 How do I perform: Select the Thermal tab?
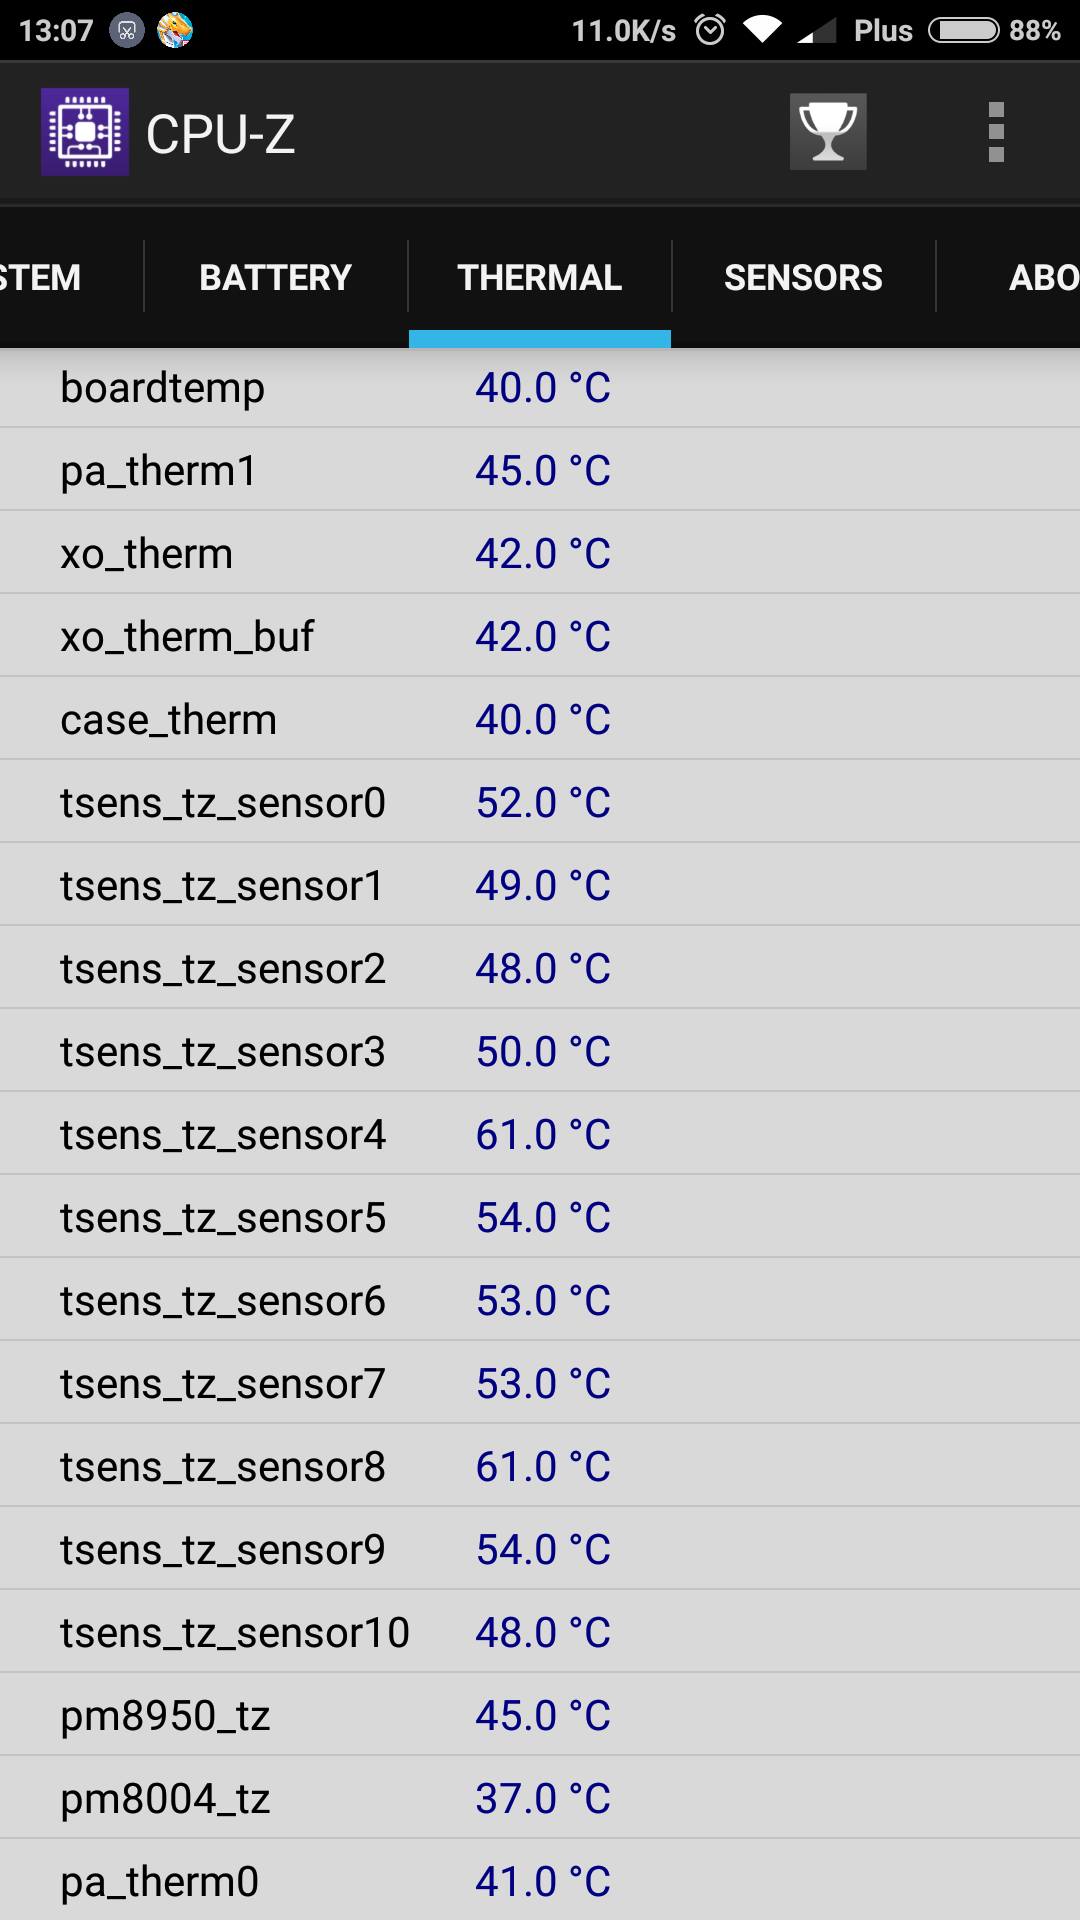coord(539,277)
